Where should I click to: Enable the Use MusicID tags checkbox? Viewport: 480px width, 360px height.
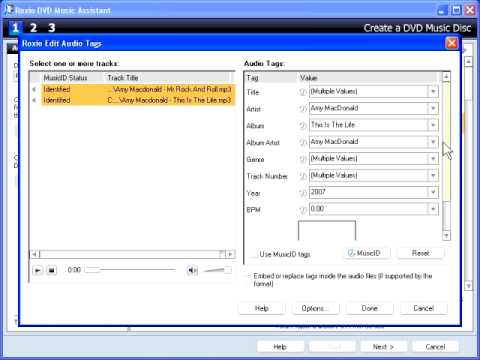[x=254, y=254]
